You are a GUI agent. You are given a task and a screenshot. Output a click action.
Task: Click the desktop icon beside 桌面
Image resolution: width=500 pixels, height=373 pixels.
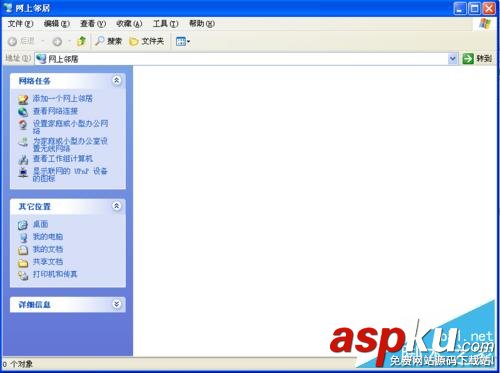tap(23, 225)
